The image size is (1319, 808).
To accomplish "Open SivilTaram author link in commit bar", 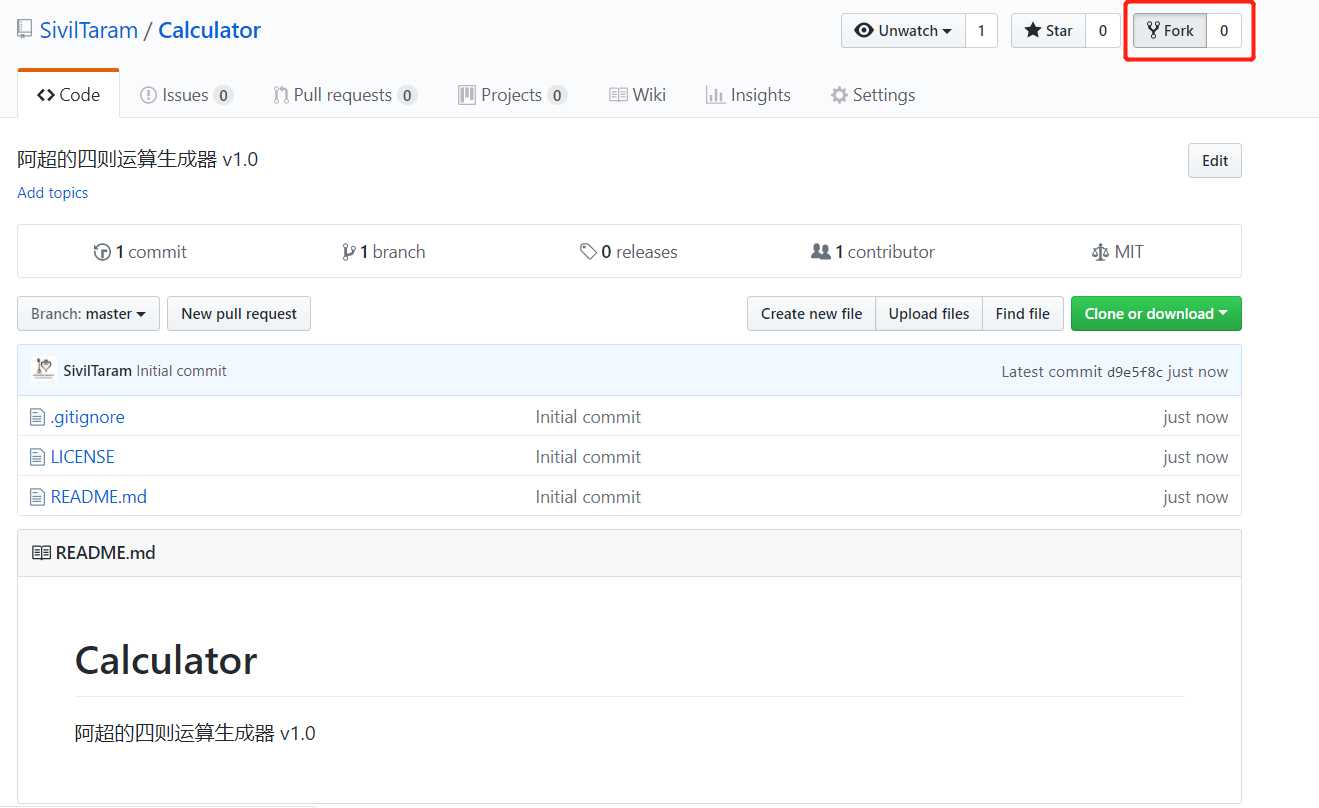I will [x=97, y=371].
